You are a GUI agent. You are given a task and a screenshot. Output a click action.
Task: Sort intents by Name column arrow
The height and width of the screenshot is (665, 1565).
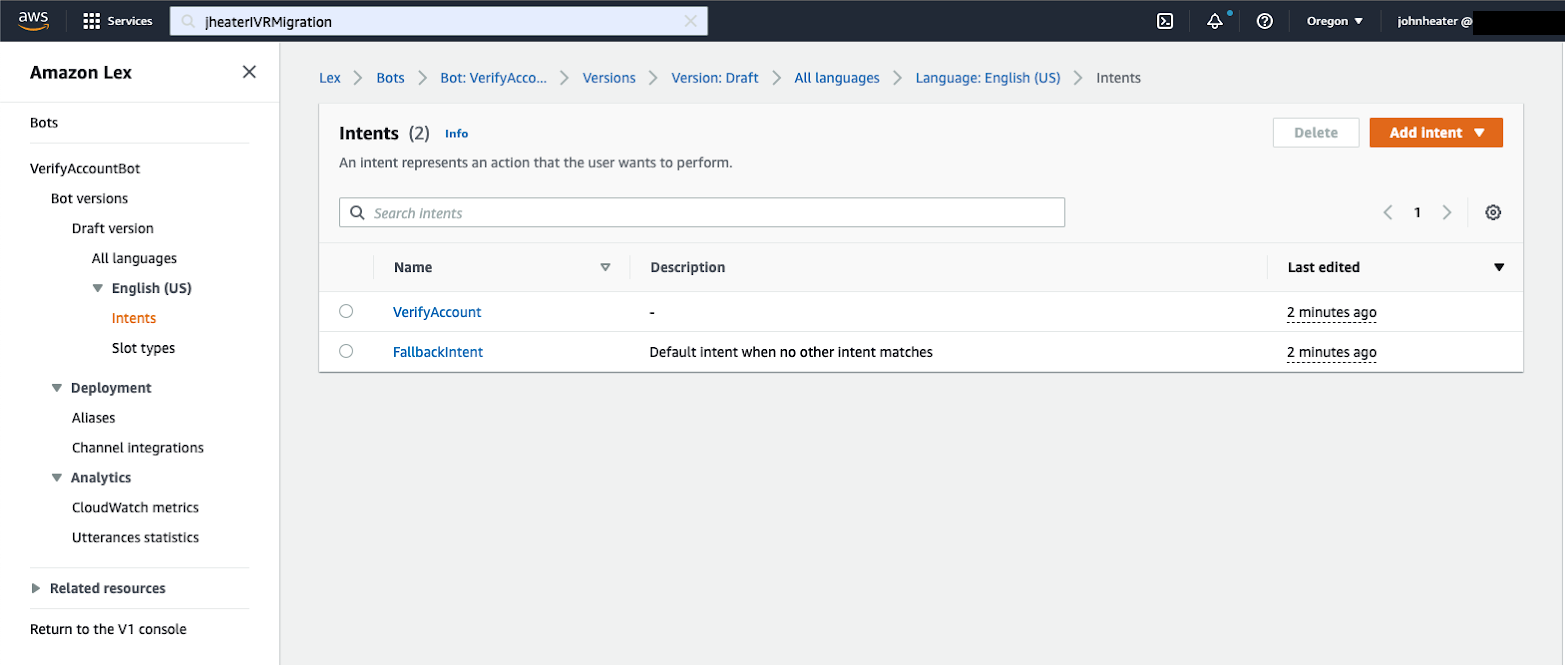pyautogui.click(x=605, y=267)
